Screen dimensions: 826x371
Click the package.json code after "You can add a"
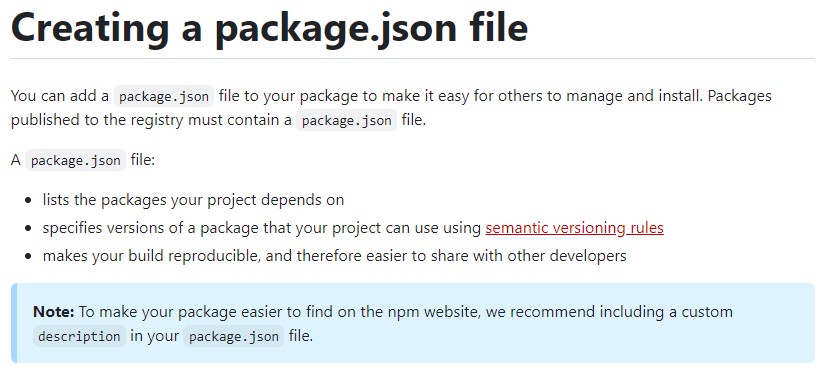[164, 96]
